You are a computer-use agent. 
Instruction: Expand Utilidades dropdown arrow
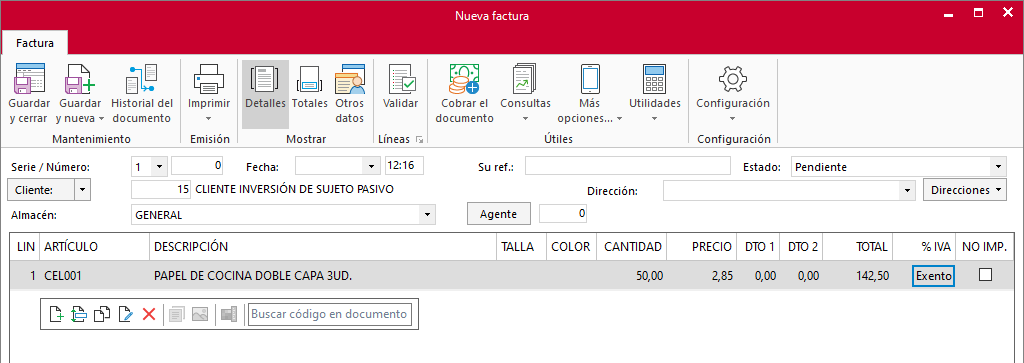654,119
